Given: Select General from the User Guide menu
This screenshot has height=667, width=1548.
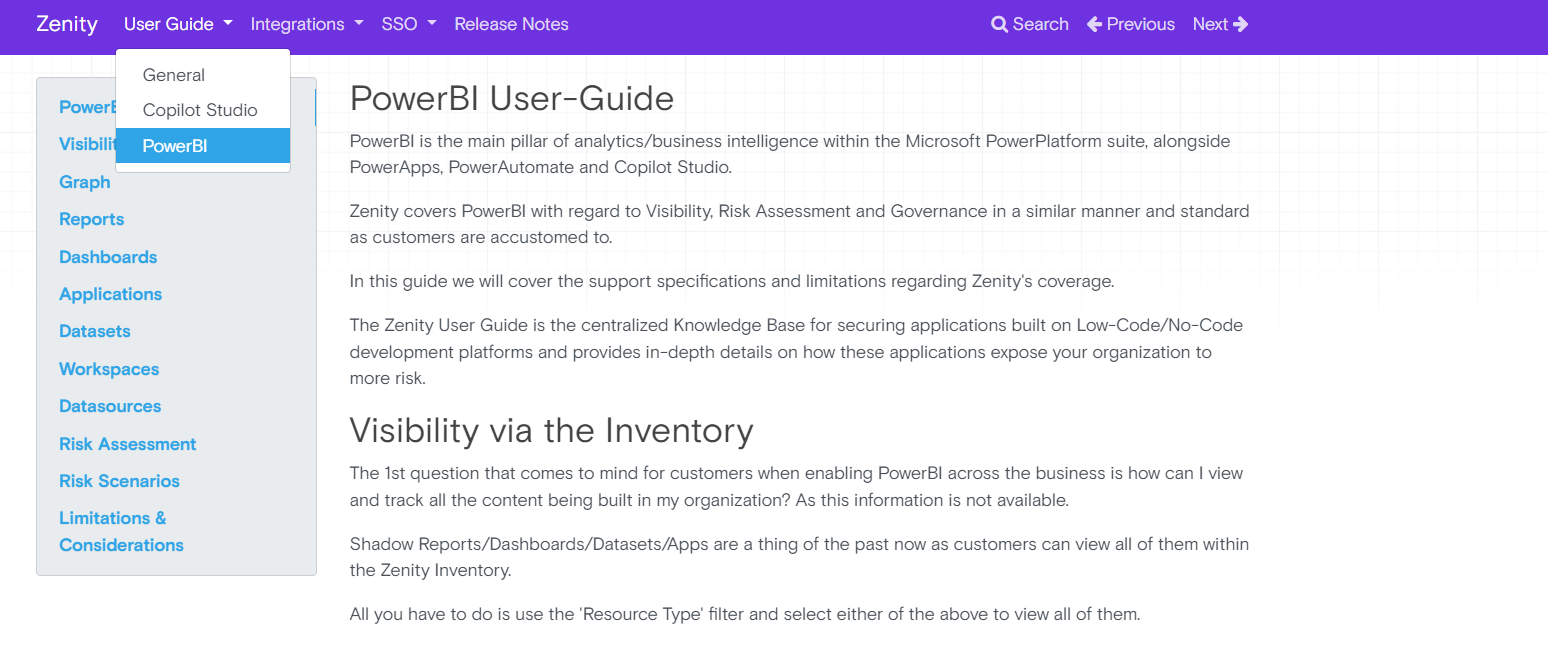Looking at the screenshot, I should [174, 75].
